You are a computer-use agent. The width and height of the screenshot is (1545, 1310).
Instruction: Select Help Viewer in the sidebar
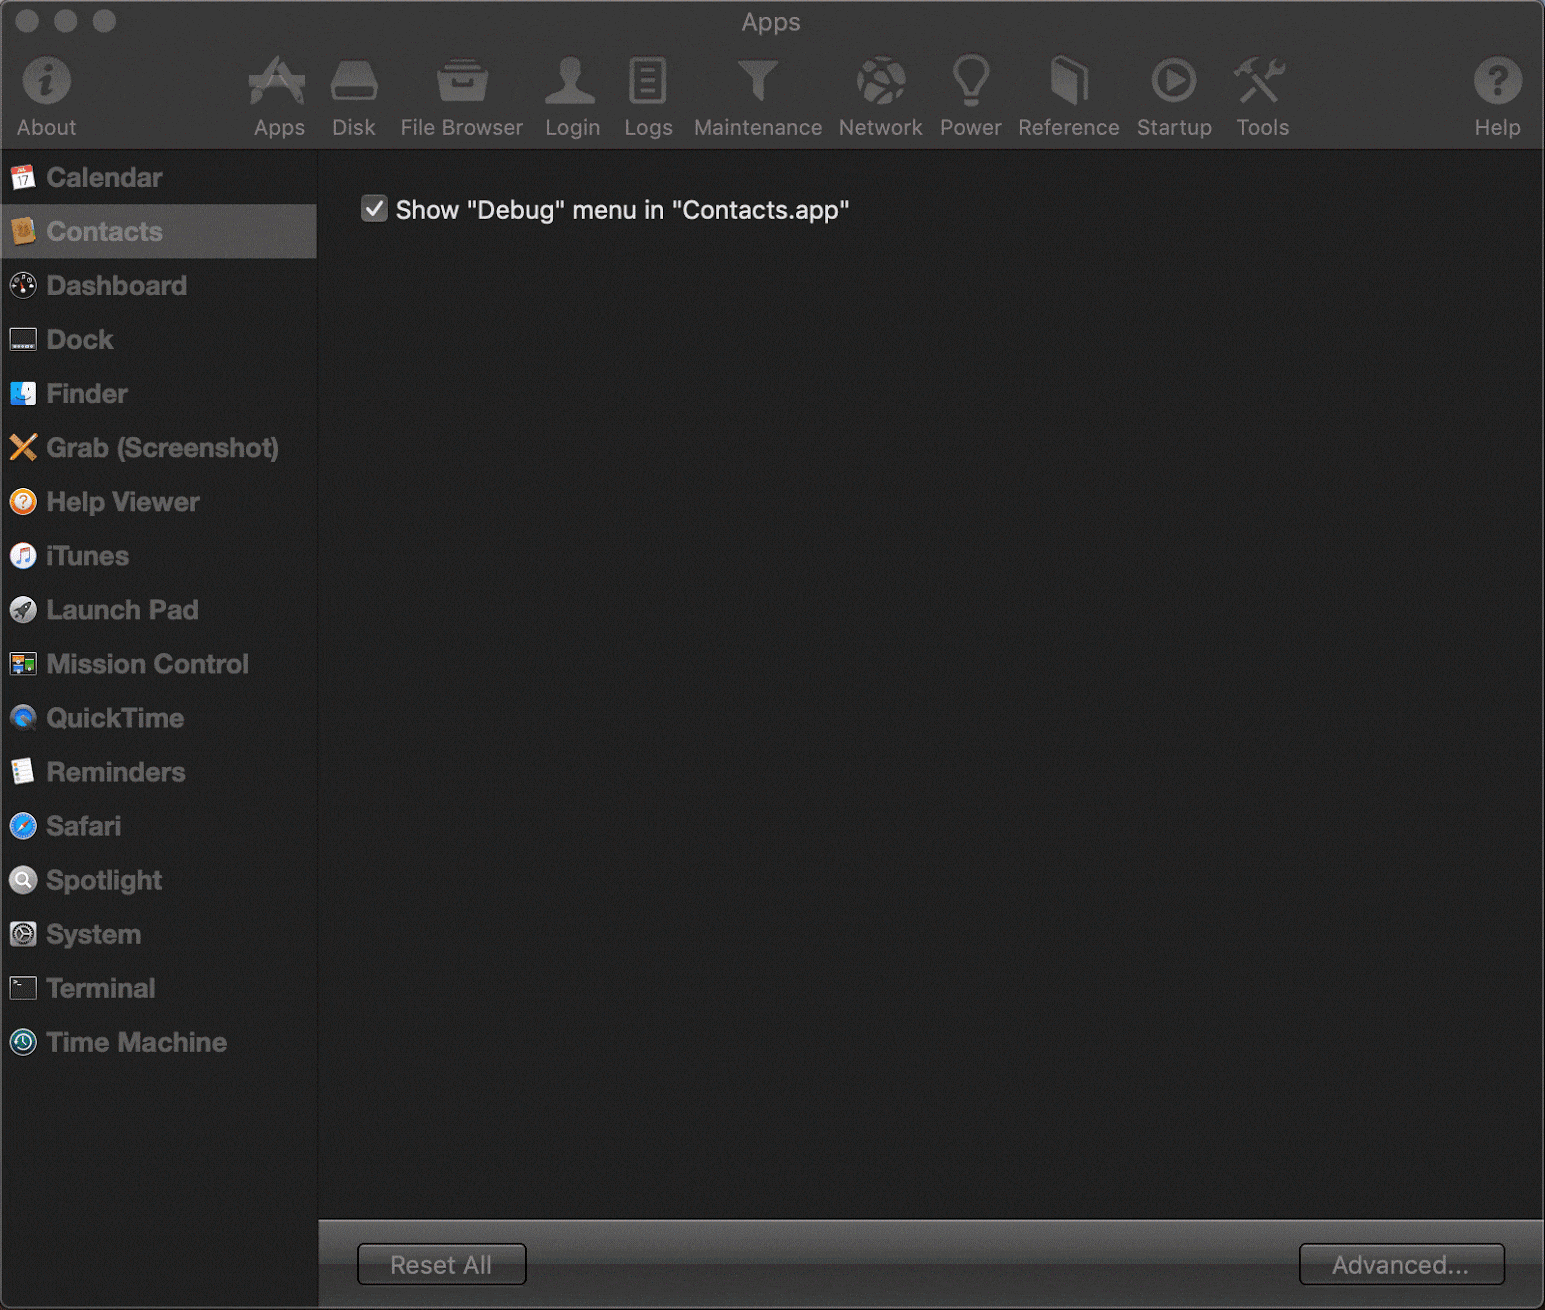tap(159, 502)
